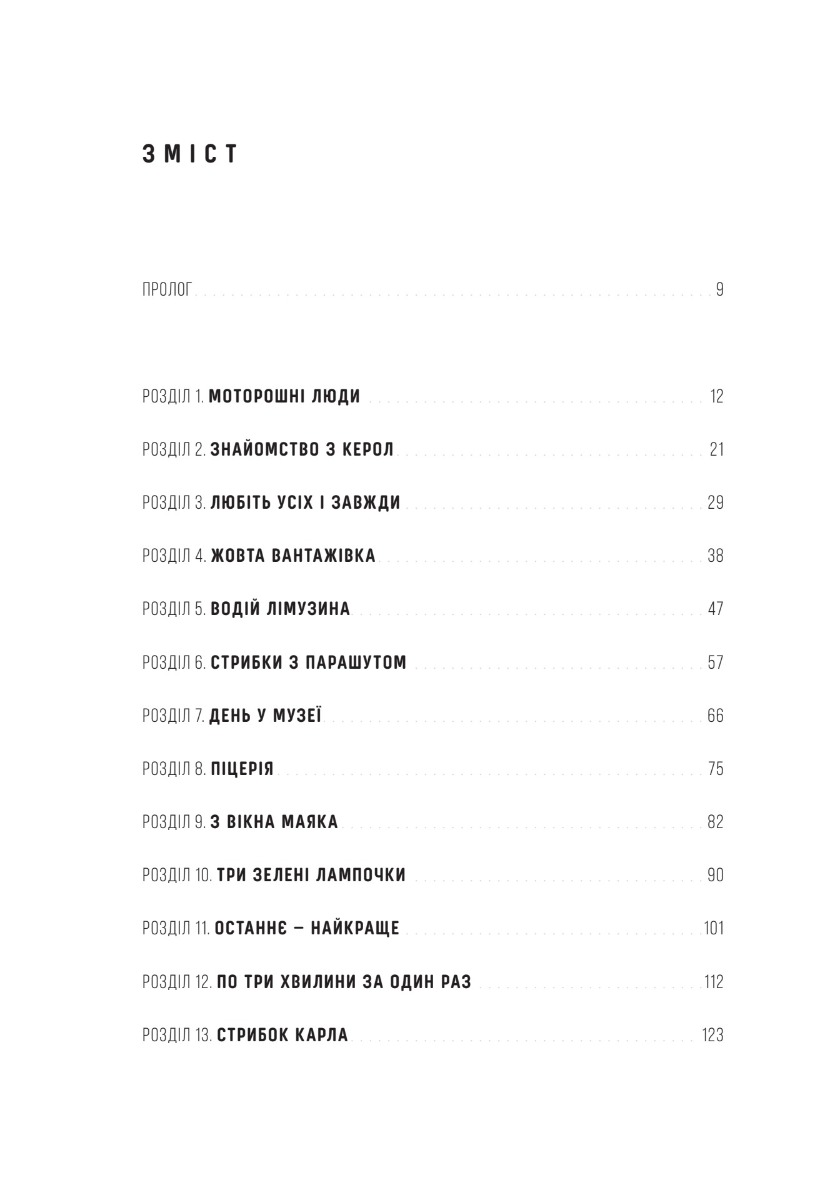
Task: Click the ЗМІСТ heading
Action: 189,156
